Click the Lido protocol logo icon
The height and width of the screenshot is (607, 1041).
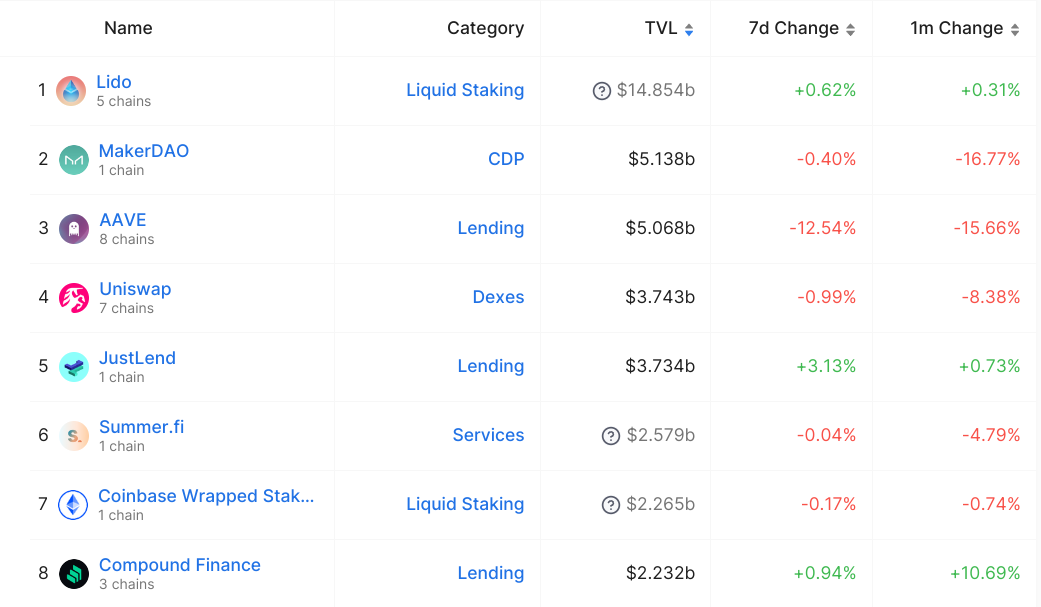tap(71, 91)
